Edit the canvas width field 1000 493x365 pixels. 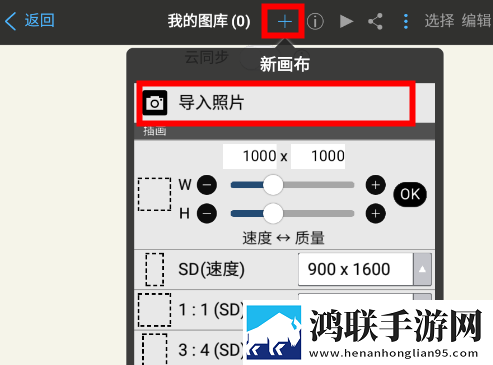(250, 156)
